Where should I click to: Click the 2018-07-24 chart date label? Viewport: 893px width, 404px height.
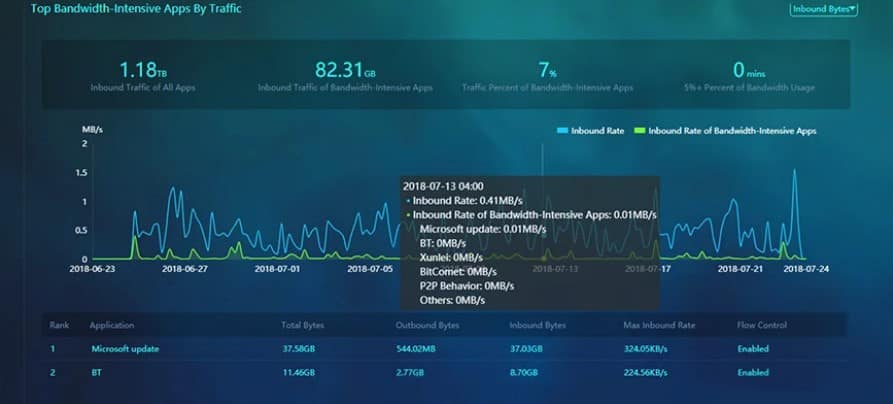tap(808, 268)
